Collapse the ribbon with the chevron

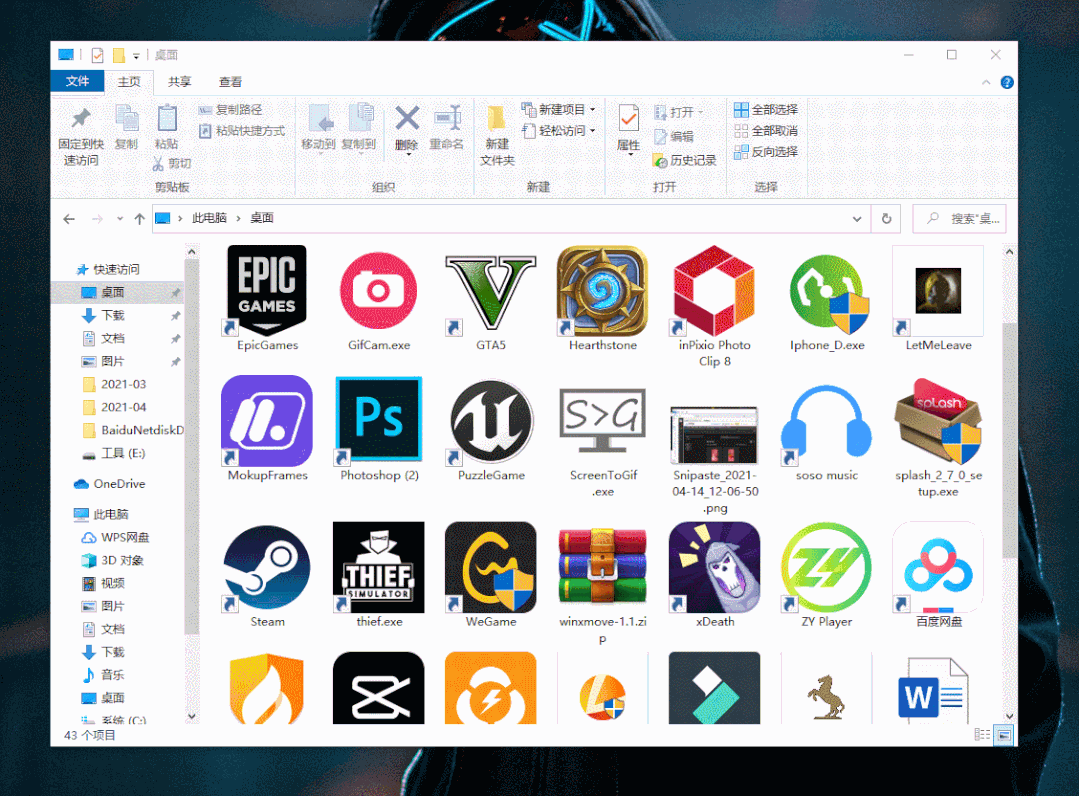[986, 83]
